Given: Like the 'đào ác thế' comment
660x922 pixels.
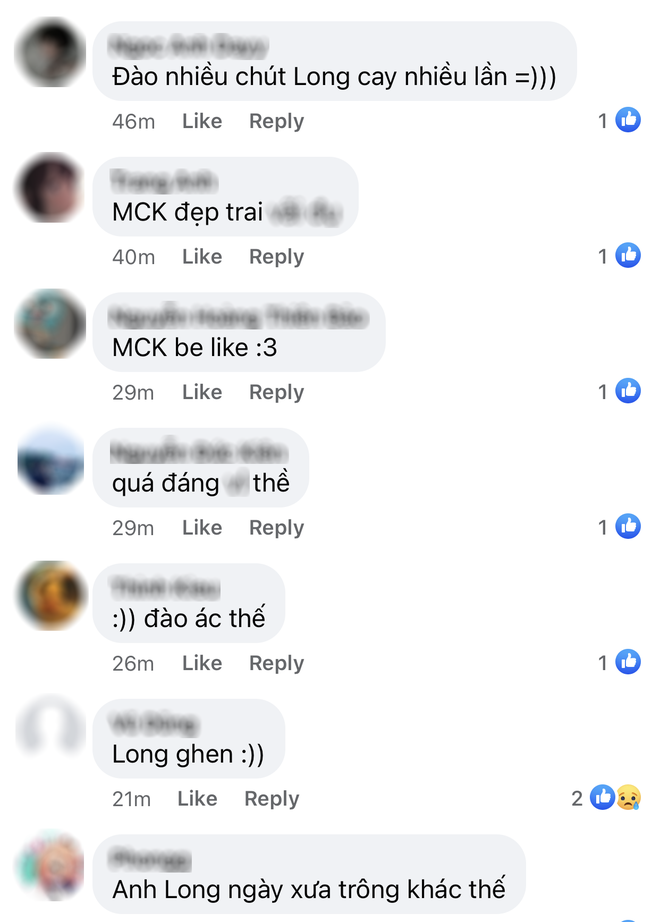Looking at the screenshot, I should click(202, 663).
